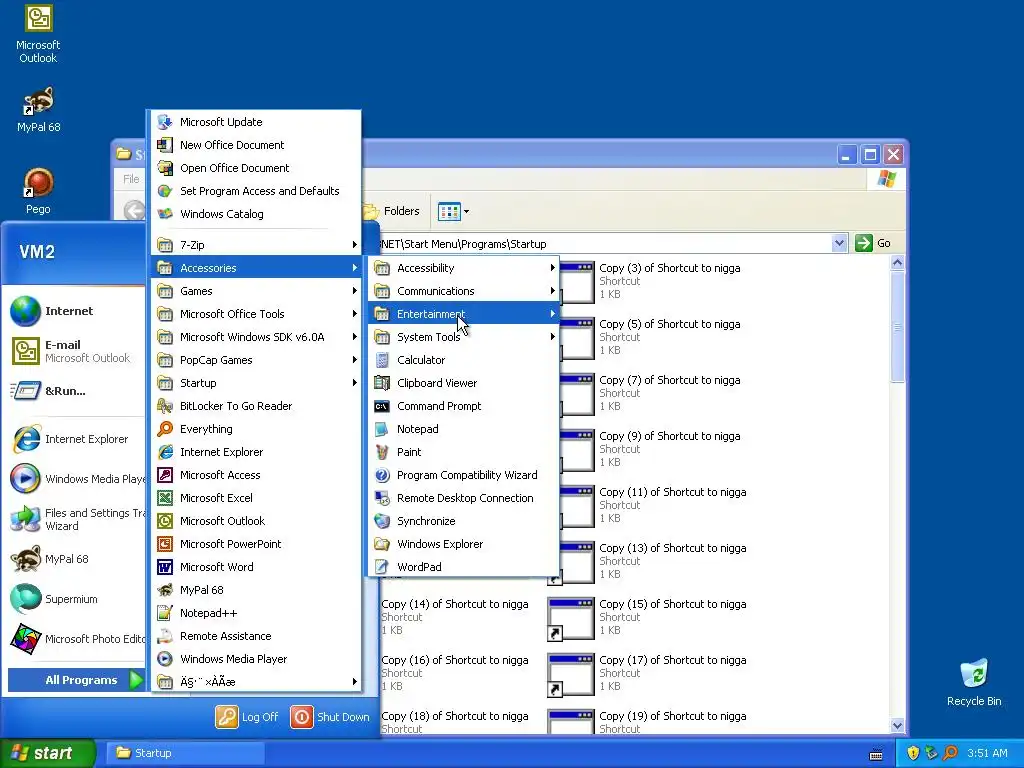Launch Microsoft Access
Screen dimensions: 1024x768
point(256,475)
